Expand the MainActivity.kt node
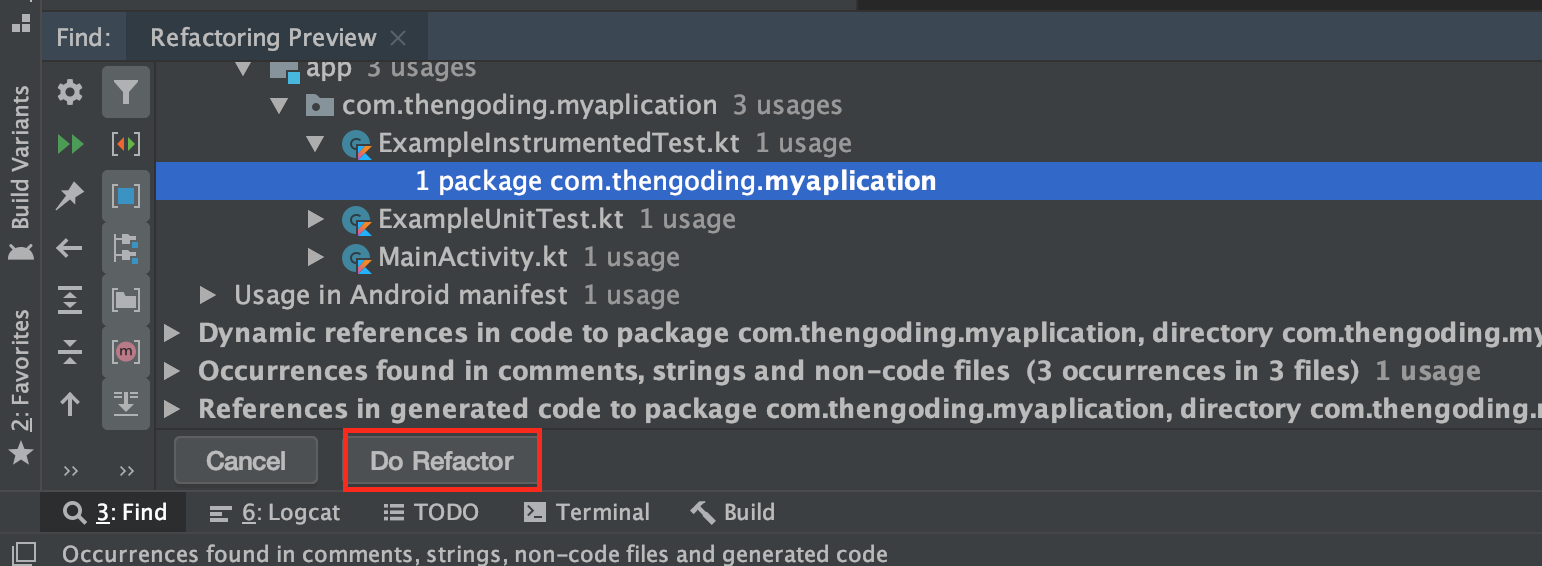The height and width of the screenshot is (566, 1542). 316,257
